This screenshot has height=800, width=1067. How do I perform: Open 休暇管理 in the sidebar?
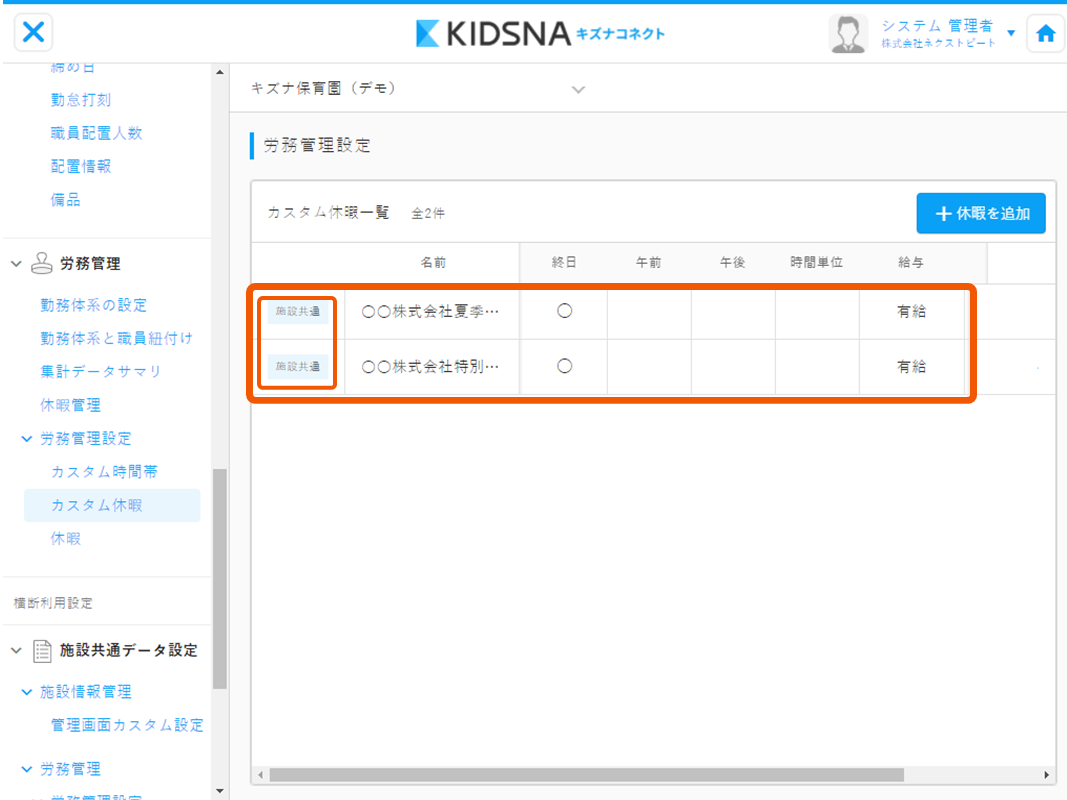pyautogui.click(x=70, y=405)
